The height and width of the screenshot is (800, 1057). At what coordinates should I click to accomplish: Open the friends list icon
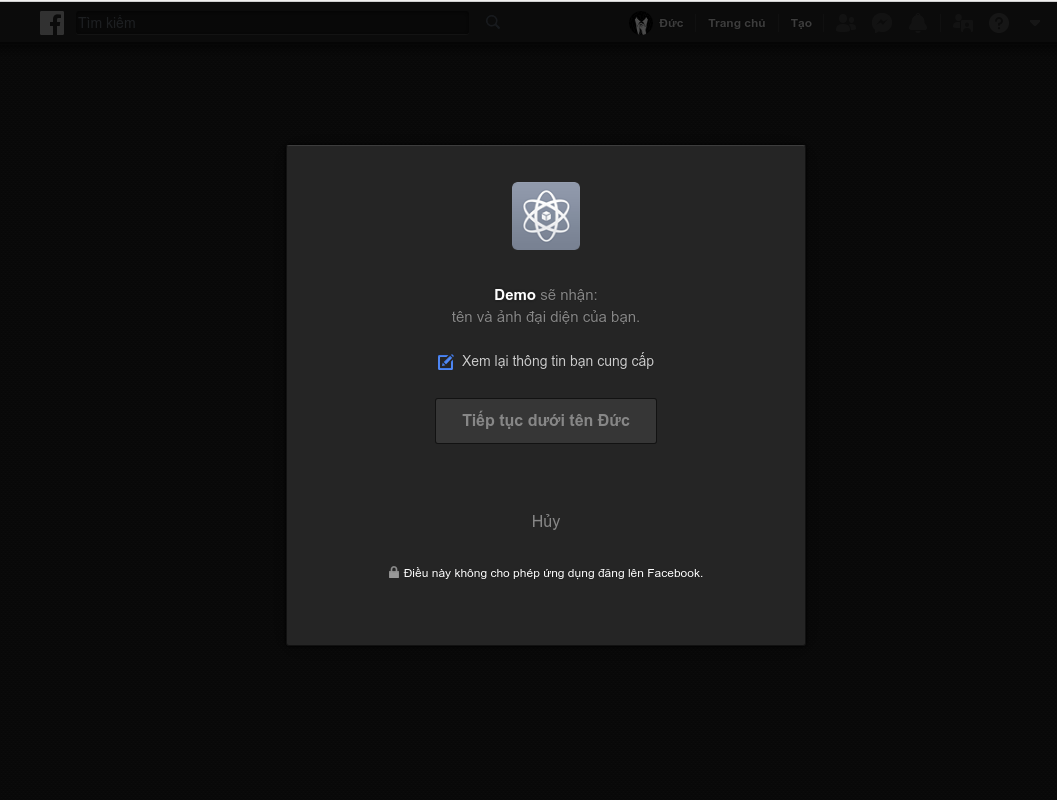coord(963,23)
